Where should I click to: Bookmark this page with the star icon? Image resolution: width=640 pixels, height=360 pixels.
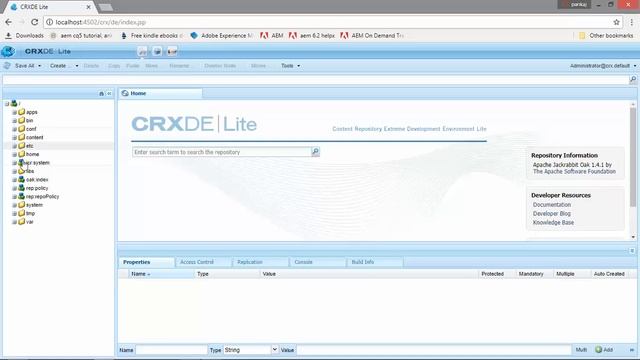tap(616, 22)
